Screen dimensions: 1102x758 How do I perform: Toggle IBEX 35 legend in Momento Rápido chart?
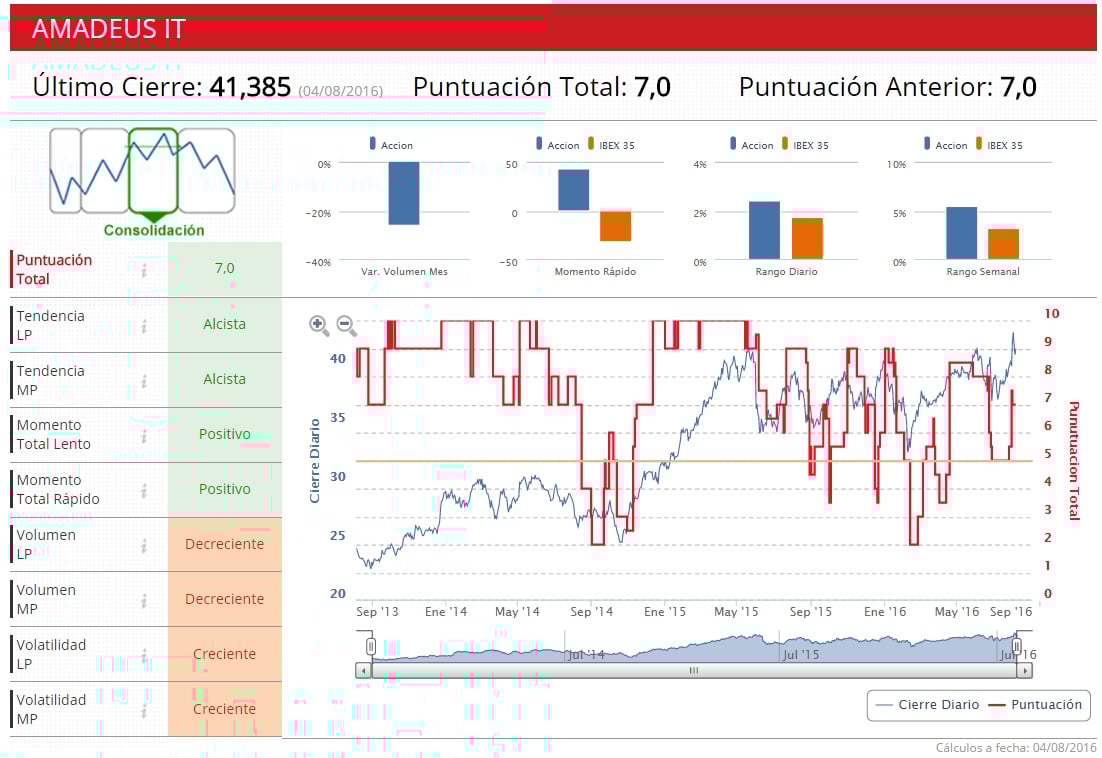click(611, 144)
